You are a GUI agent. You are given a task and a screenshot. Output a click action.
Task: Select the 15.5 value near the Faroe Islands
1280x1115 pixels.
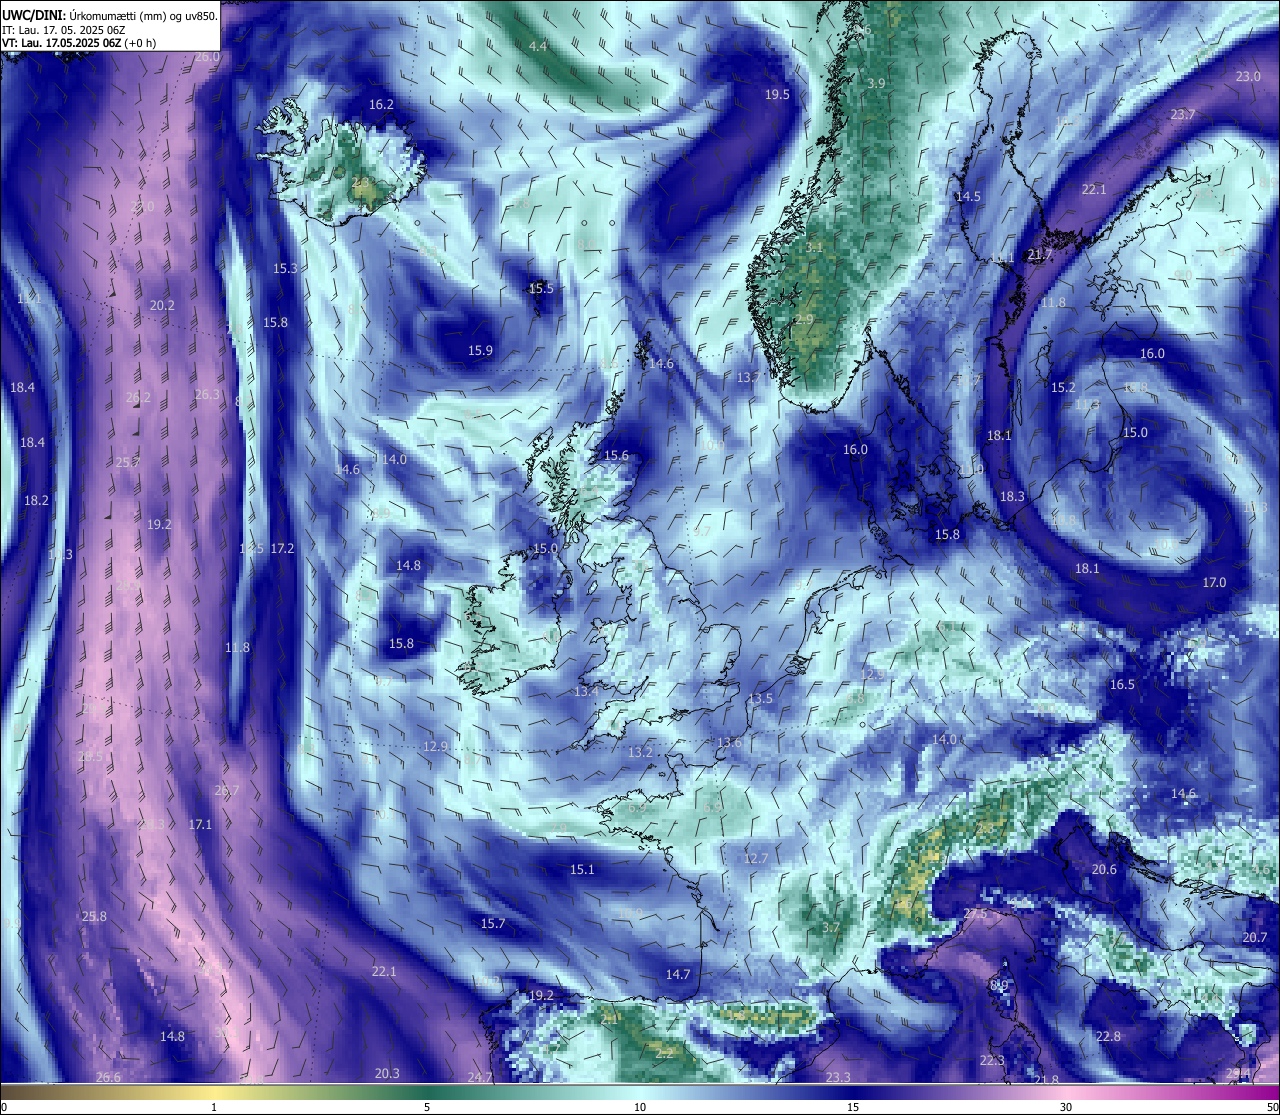point(541,288)
